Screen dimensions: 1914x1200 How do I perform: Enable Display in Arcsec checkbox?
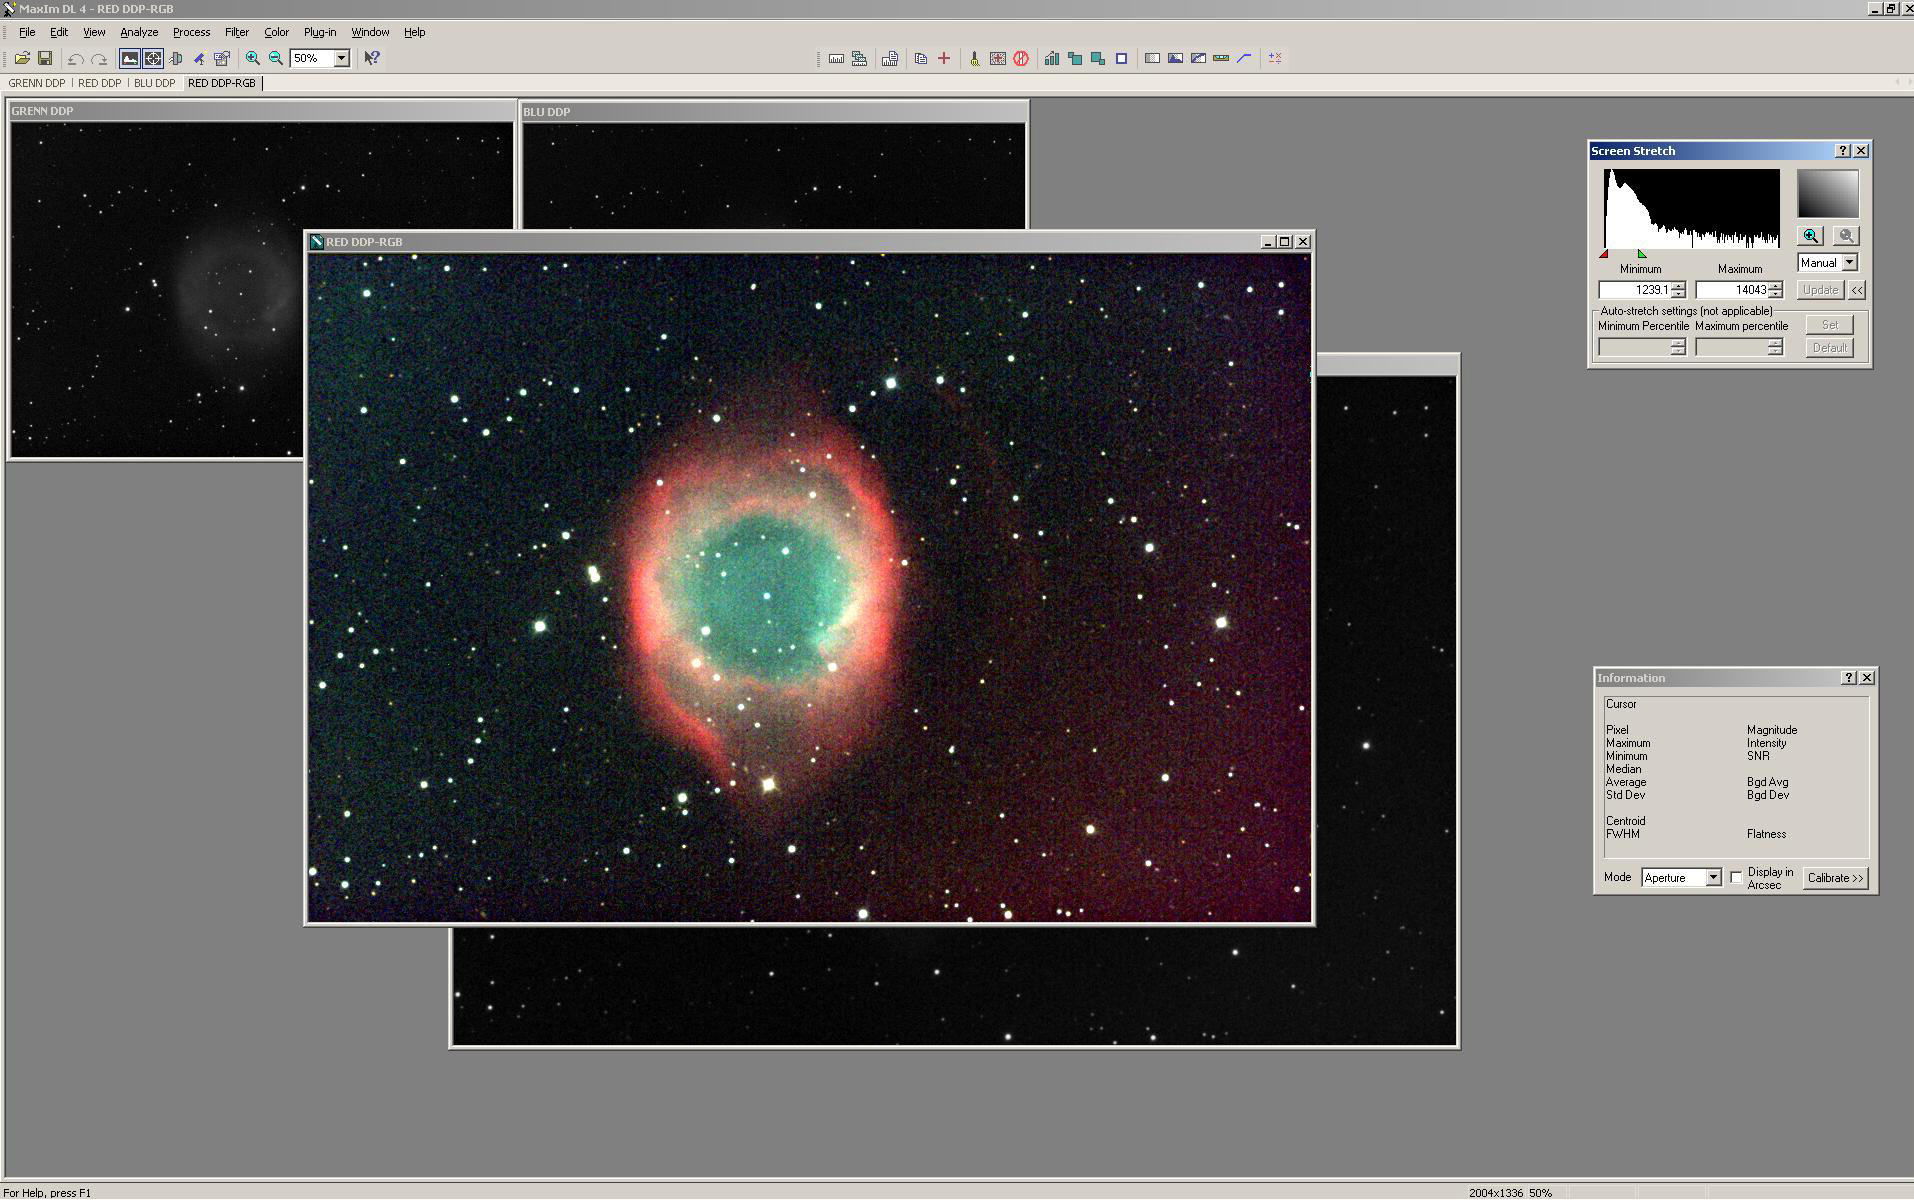pos(1736,878)
